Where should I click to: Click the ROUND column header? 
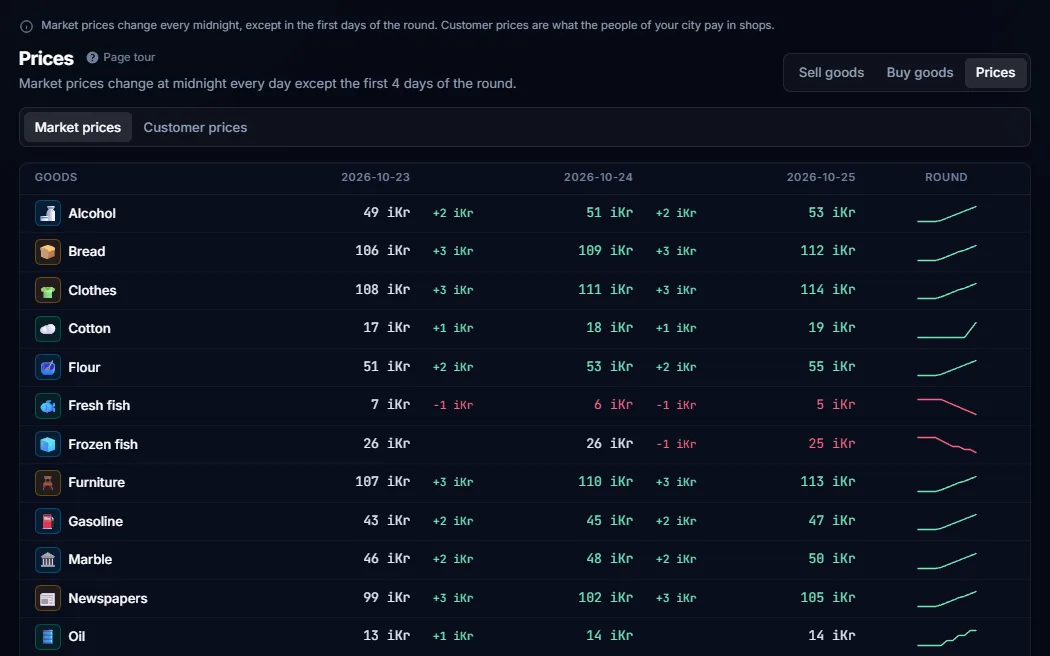pos(946,177)
